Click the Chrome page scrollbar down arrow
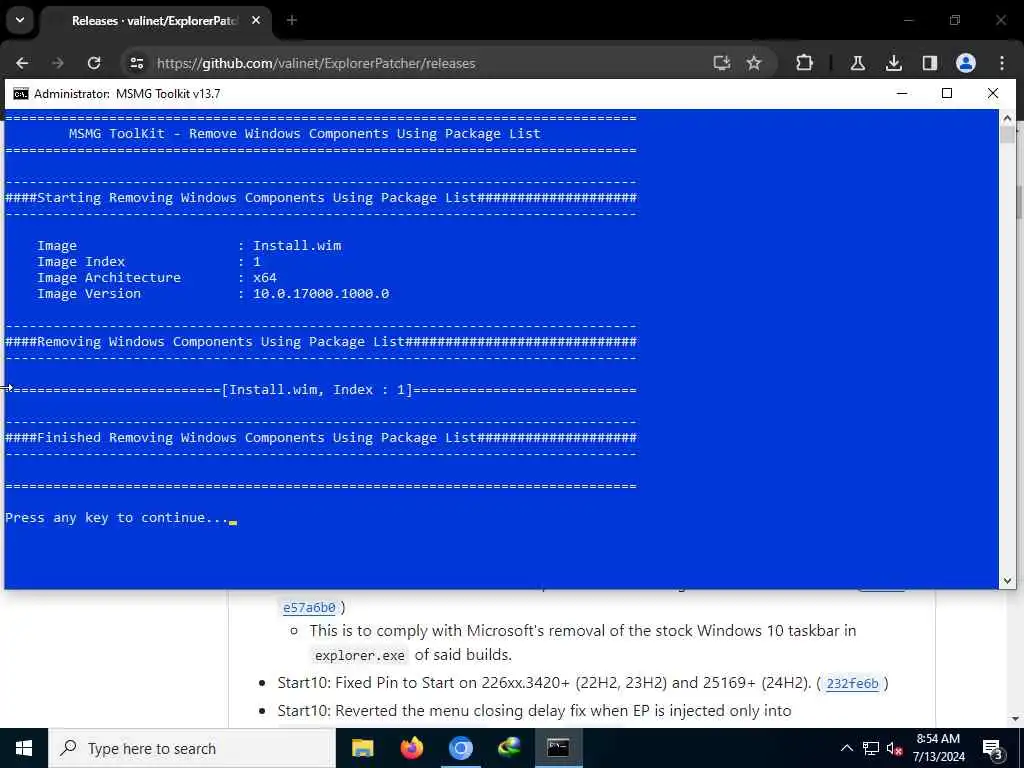This screenshot has height=768, width=1024. click(1016, 718)
